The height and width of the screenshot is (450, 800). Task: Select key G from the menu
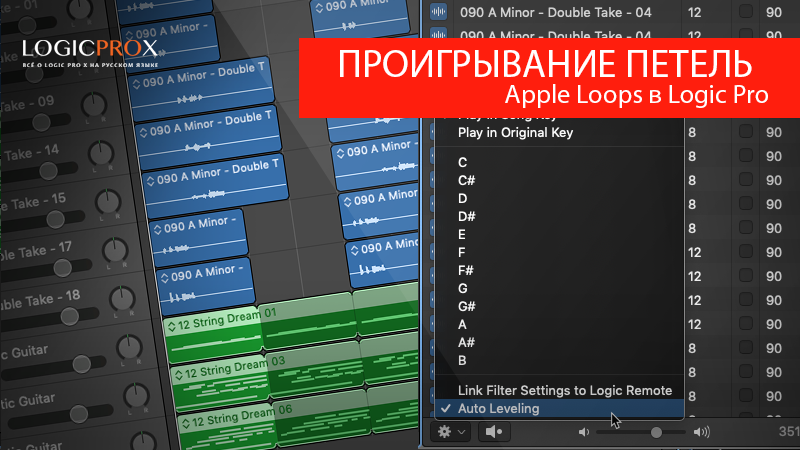(462, 289)
